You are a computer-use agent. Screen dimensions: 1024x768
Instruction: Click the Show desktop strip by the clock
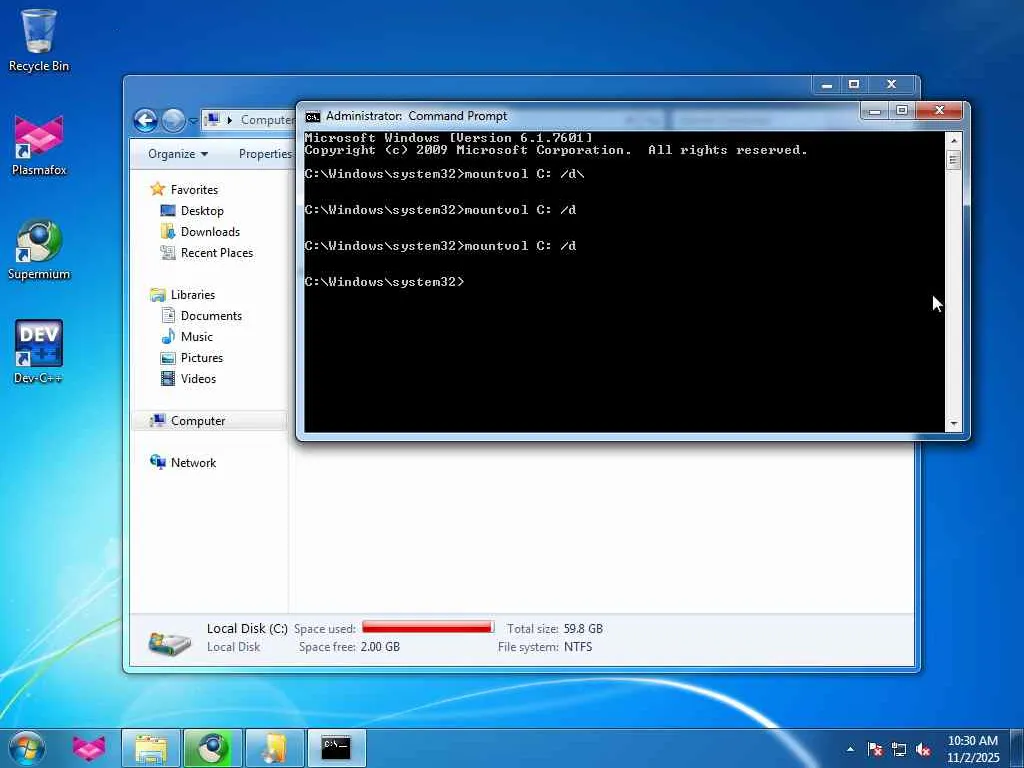[1017, 749]
